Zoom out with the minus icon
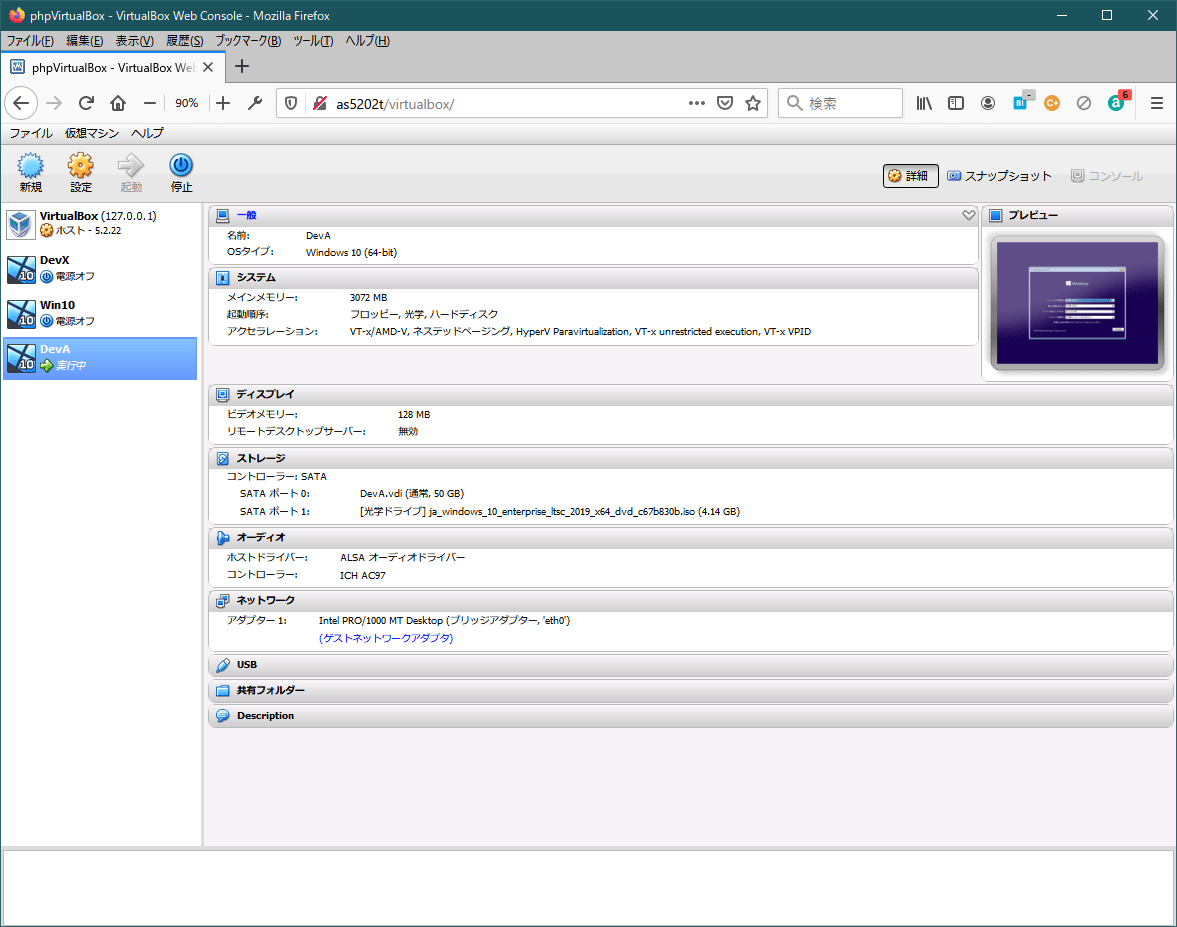 coord(150,104)
